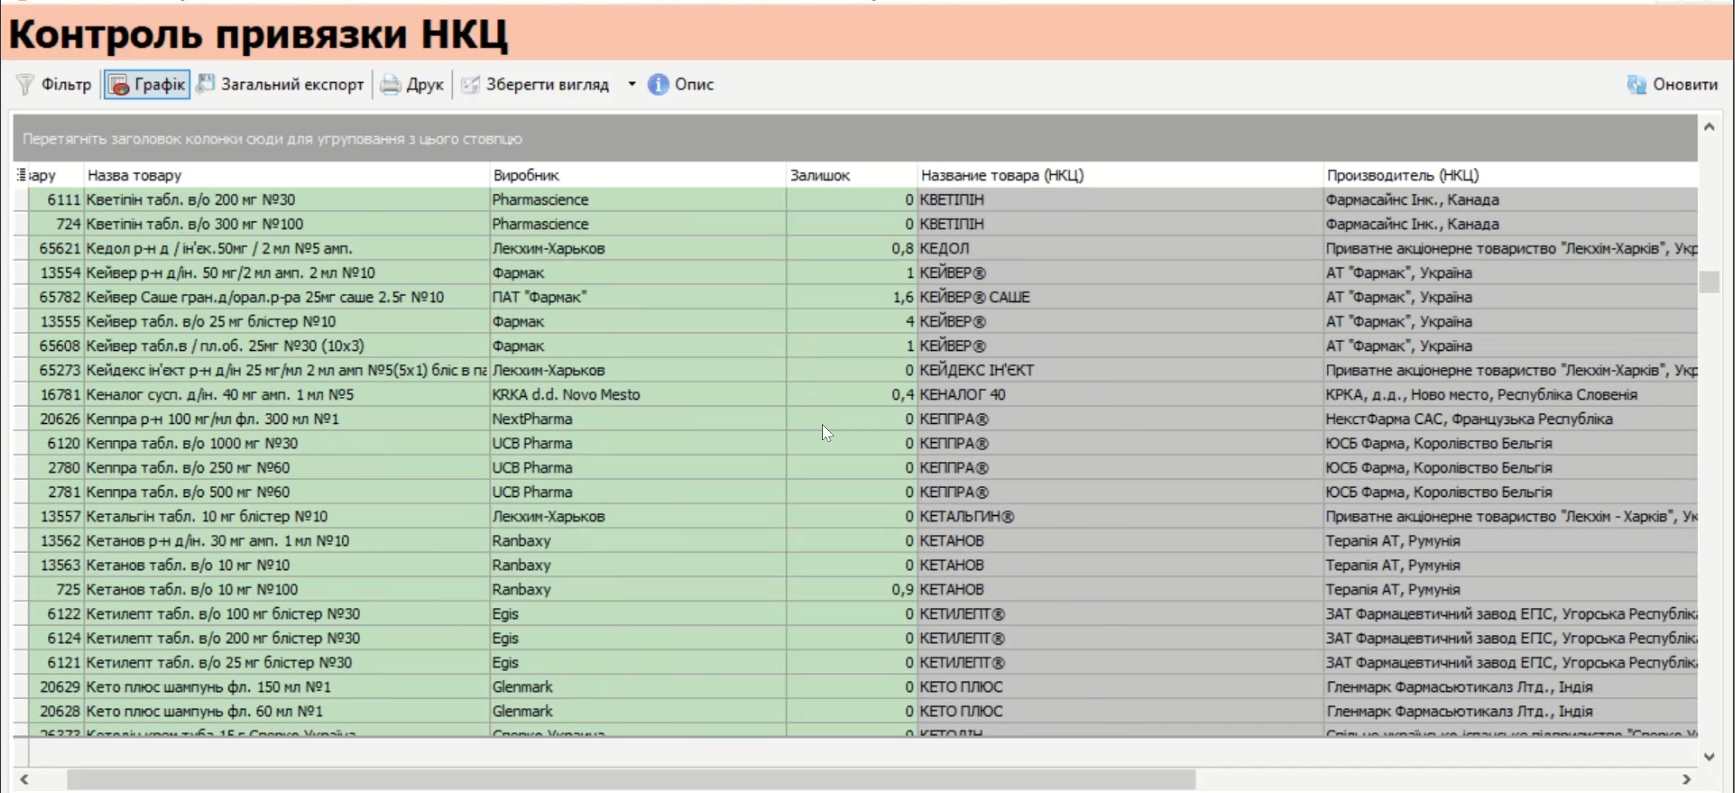Open the column chooser grid icon
This screenshot has width=1735, height=793.
coord(21,175)
